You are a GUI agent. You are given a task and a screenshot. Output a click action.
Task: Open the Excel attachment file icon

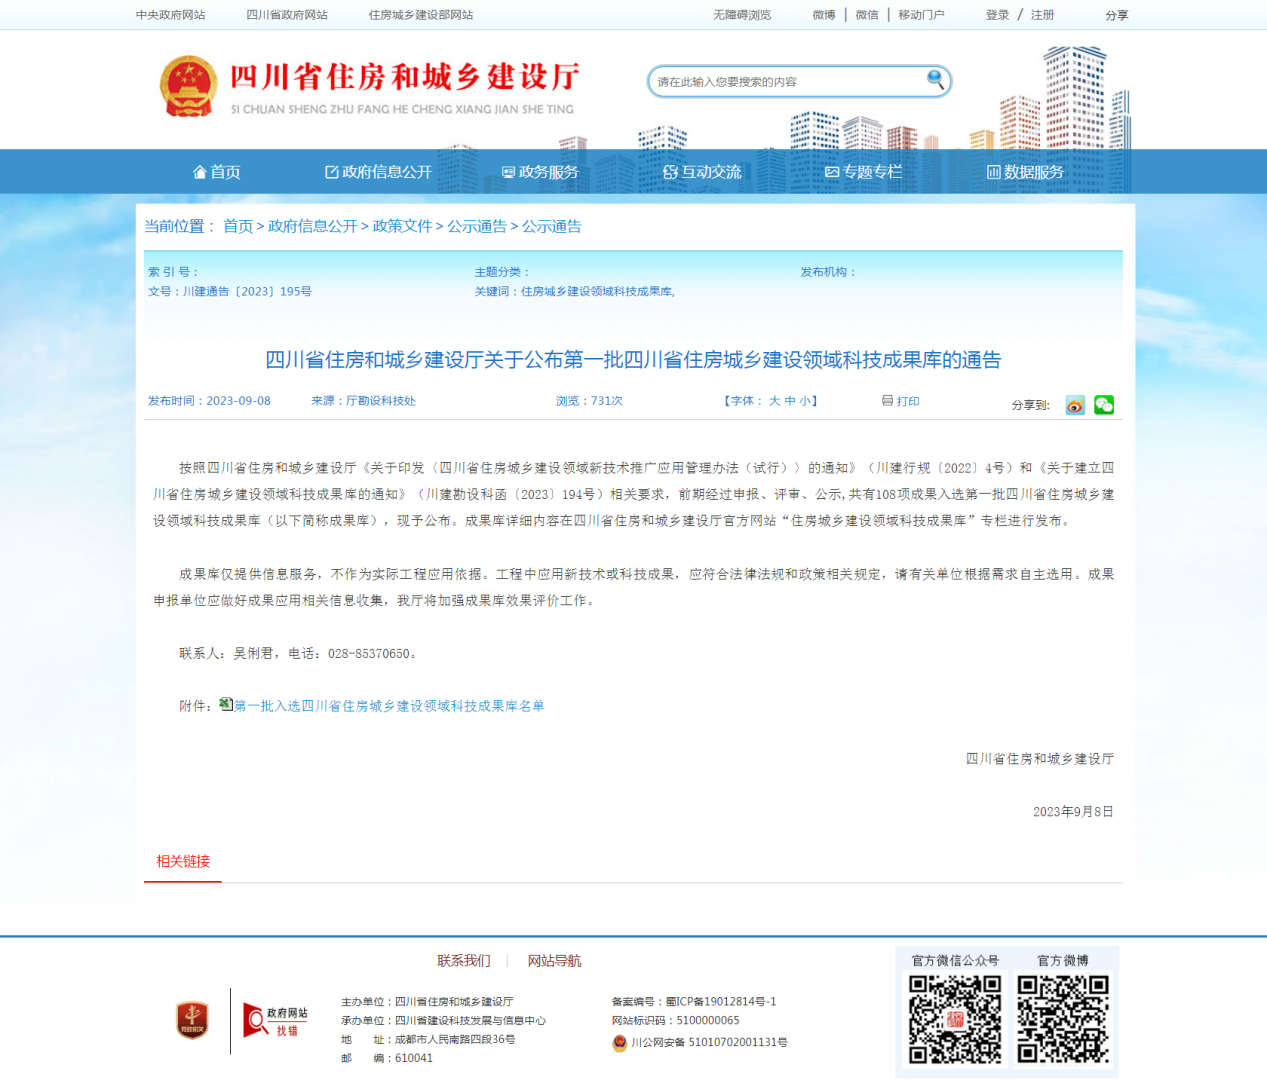click(226, 705)
